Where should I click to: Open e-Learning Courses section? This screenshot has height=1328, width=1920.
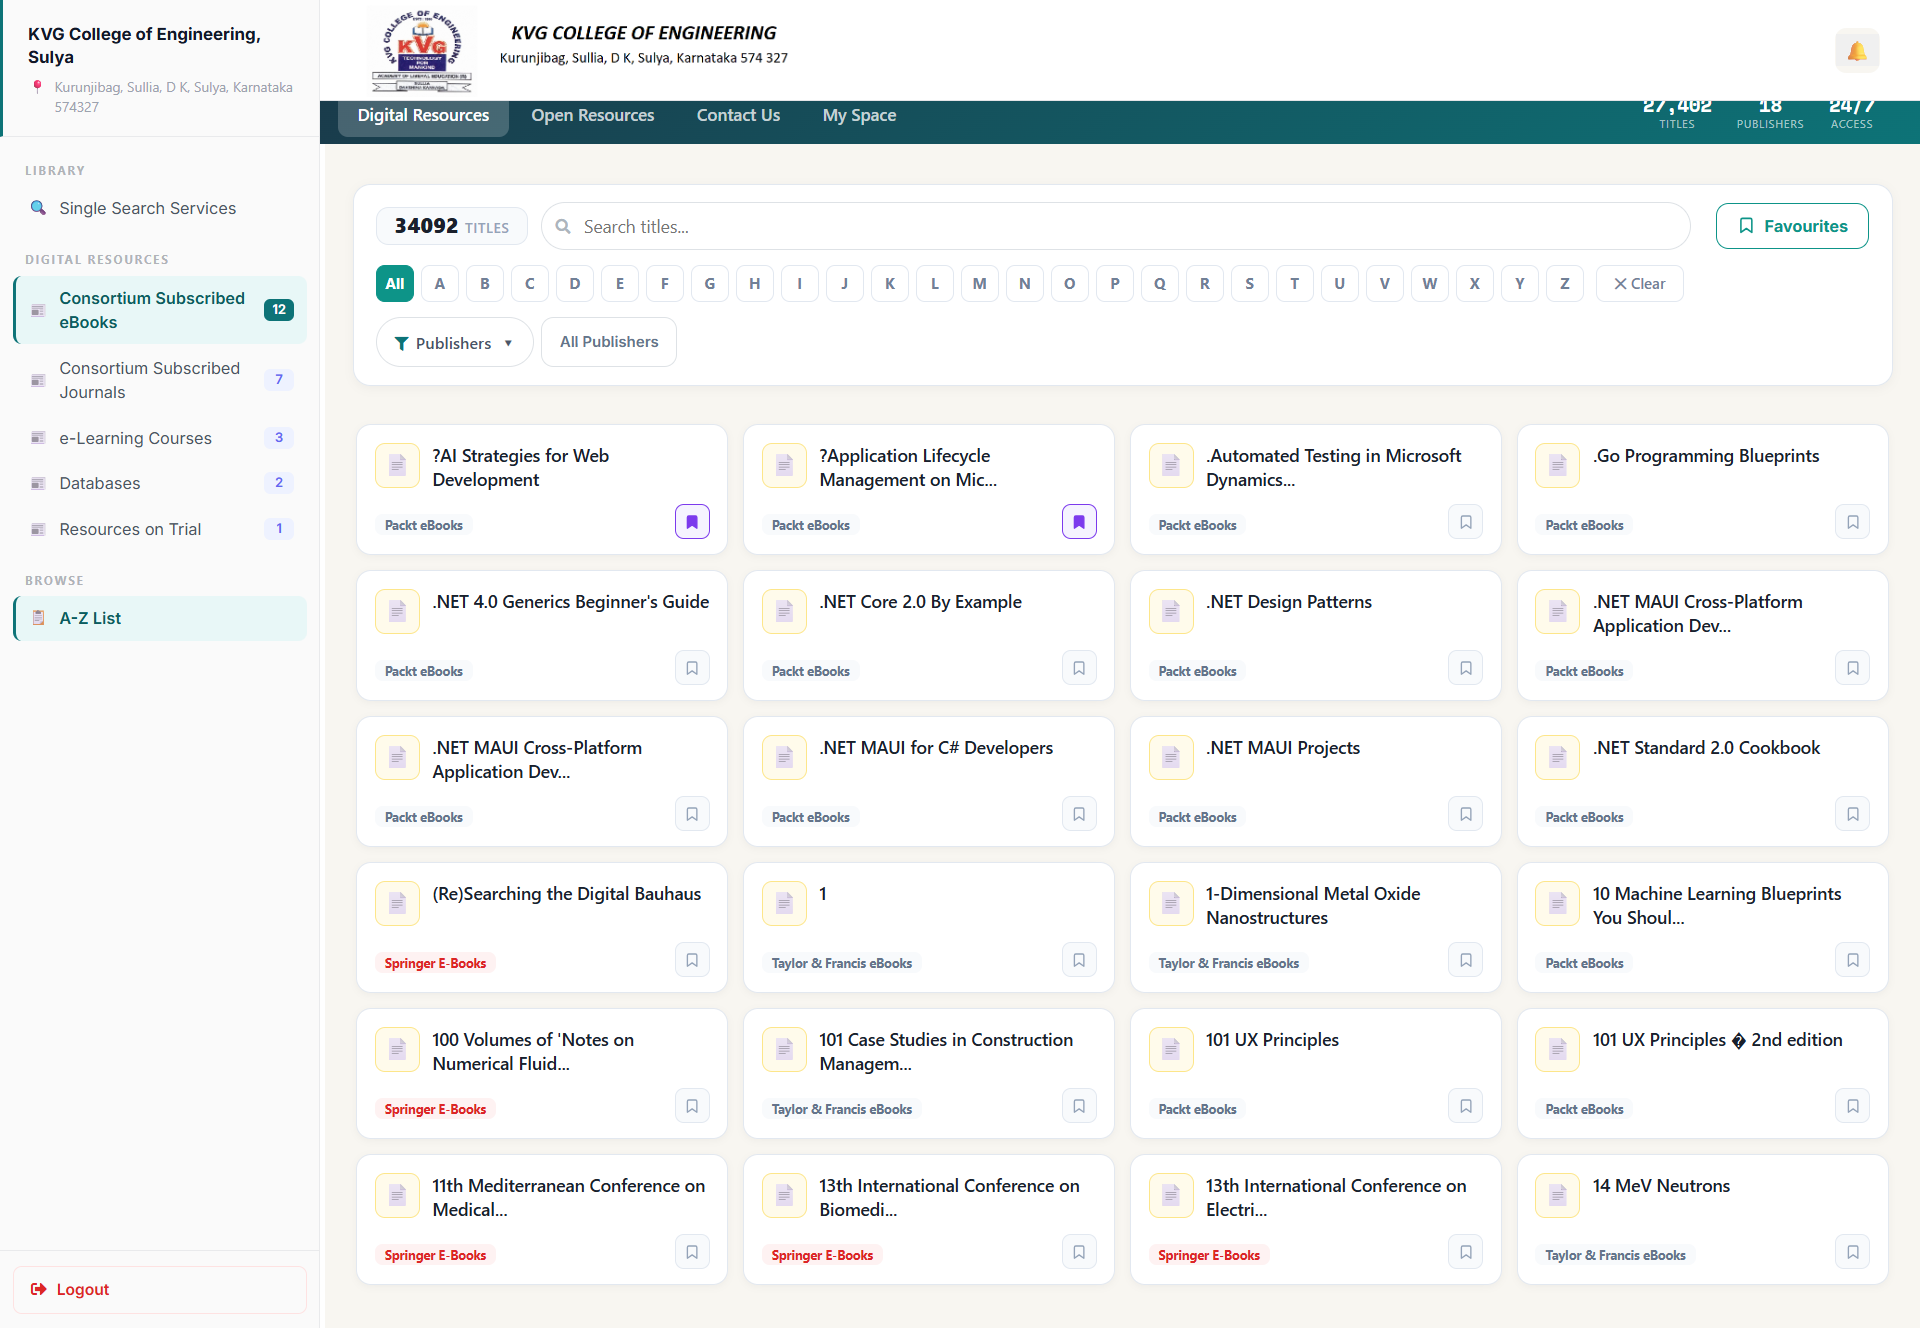tap(160, 438)
